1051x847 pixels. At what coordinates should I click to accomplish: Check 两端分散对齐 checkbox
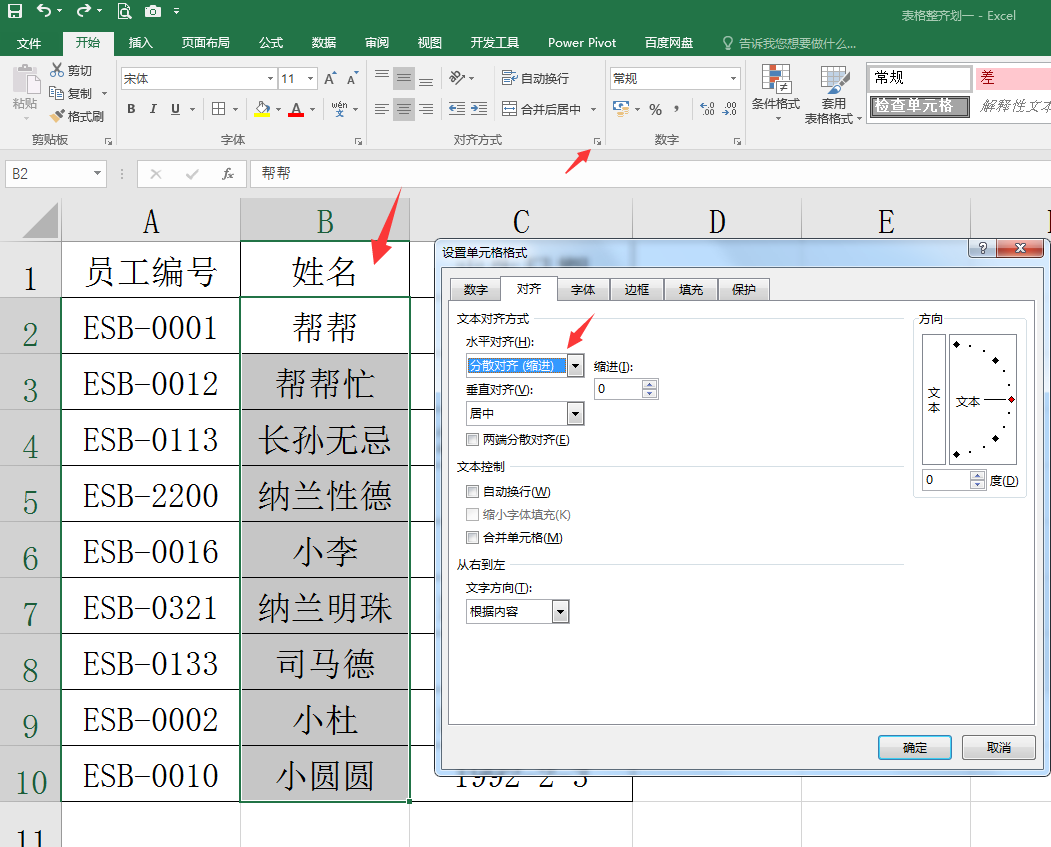click(473, 440)
